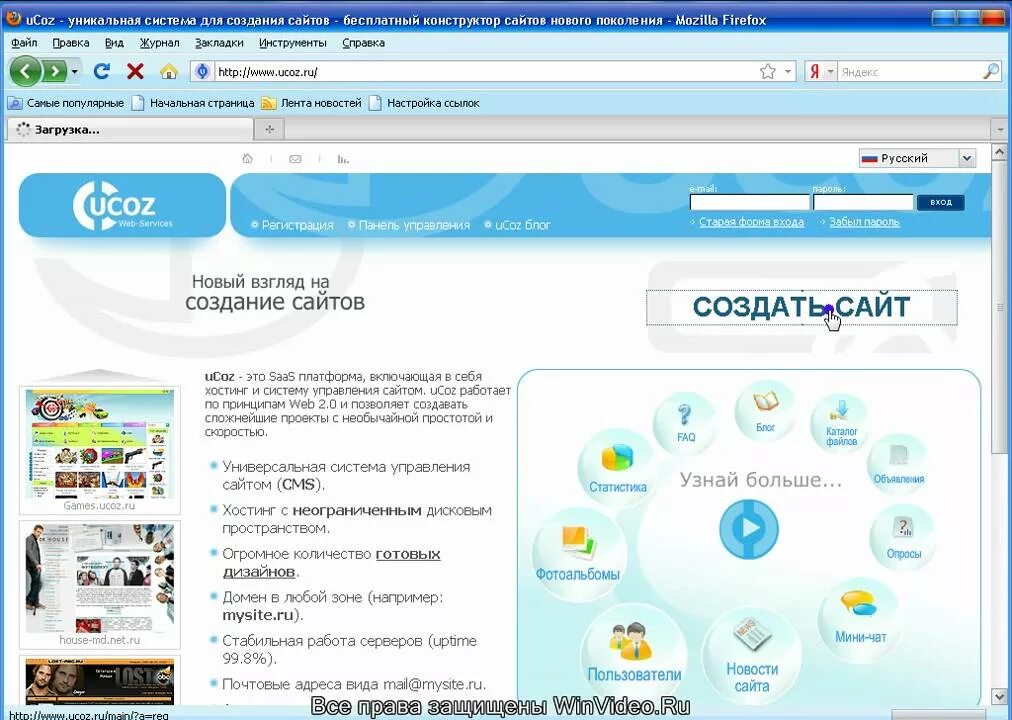This screenshot has width=1012, height=720.
Task: Open the LOST site thumbnail
Action: (99, 681)
